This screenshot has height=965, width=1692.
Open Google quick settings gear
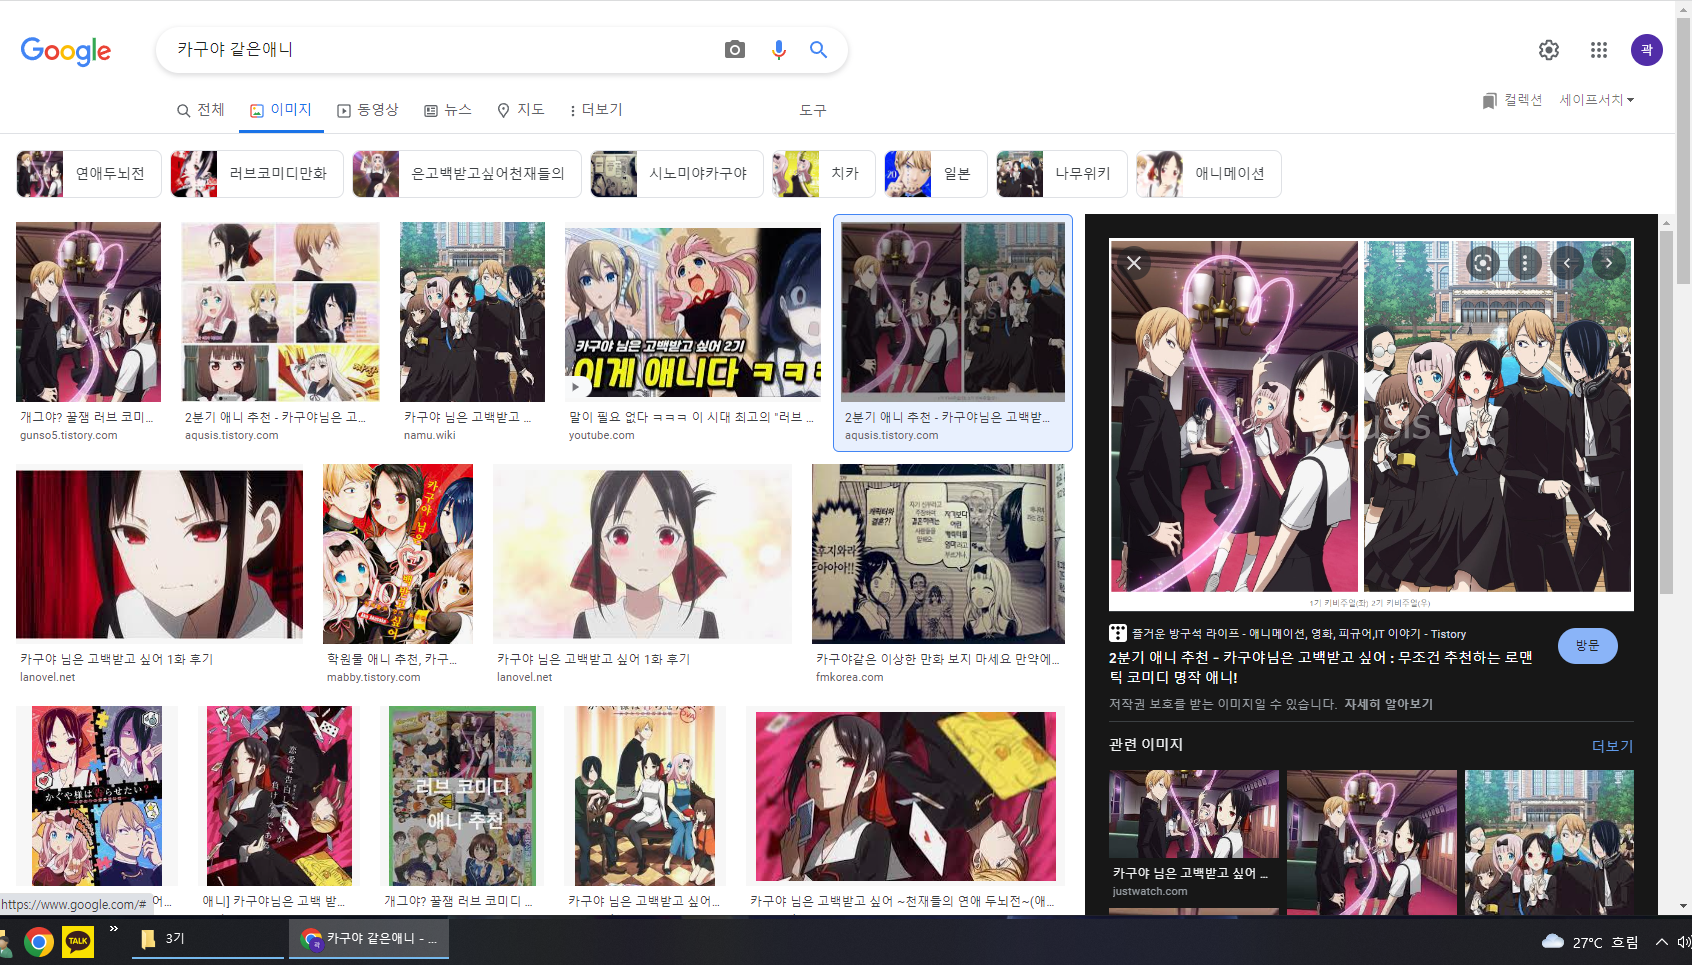pyautogui.click(x=1549, y=50)
